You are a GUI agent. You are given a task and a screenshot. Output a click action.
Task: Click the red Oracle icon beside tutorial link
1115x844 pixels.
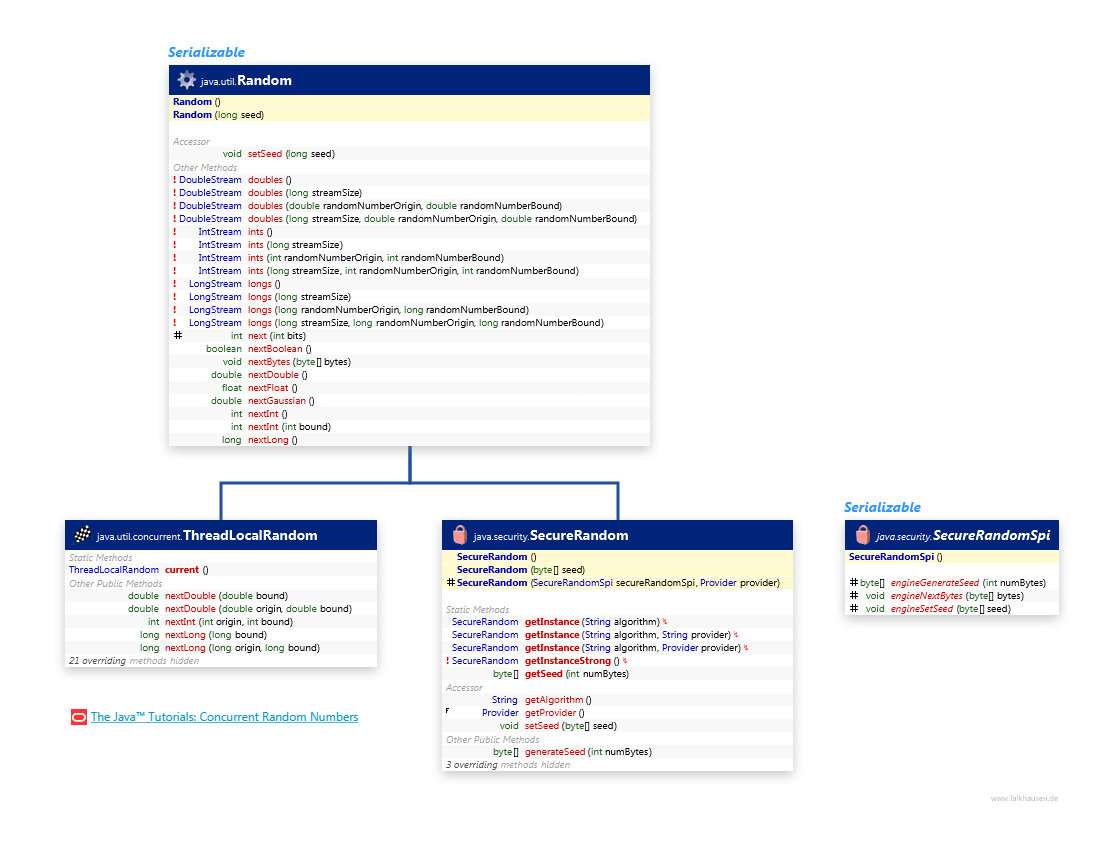(79, 717)
